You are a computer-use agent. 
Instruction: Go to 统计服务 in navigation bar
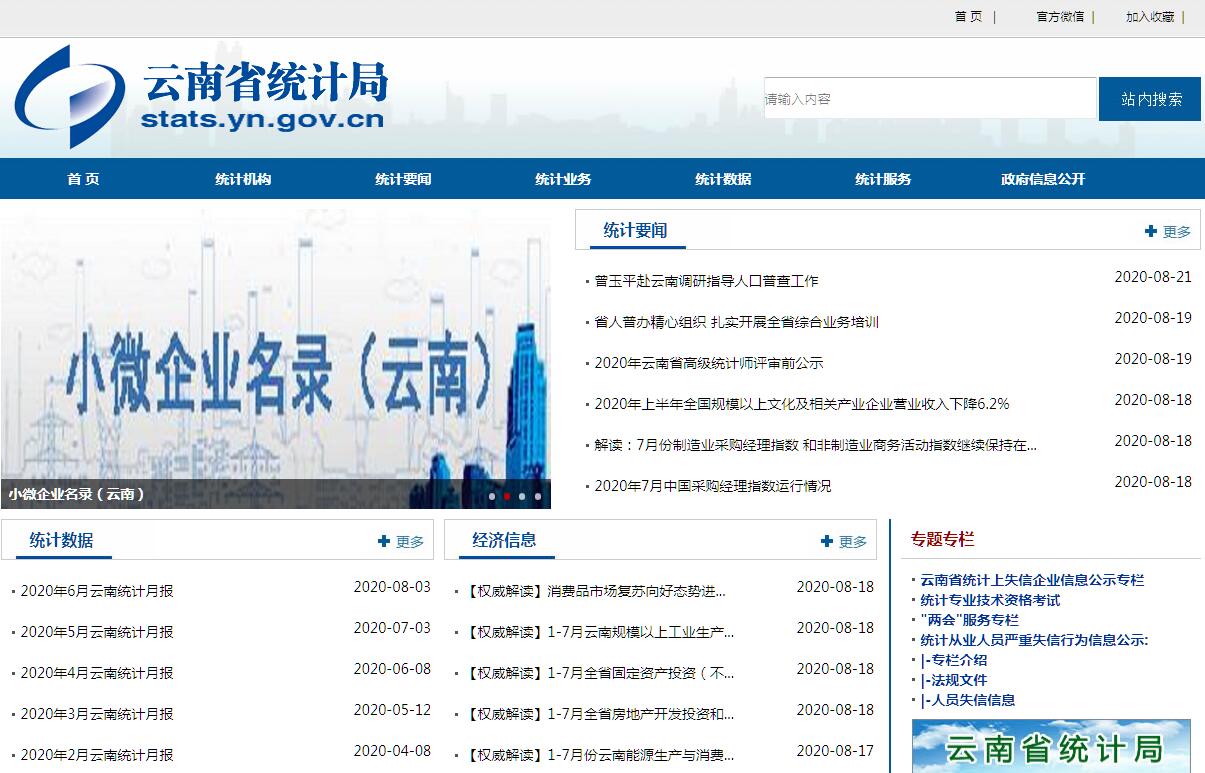(x=883, y=179)
